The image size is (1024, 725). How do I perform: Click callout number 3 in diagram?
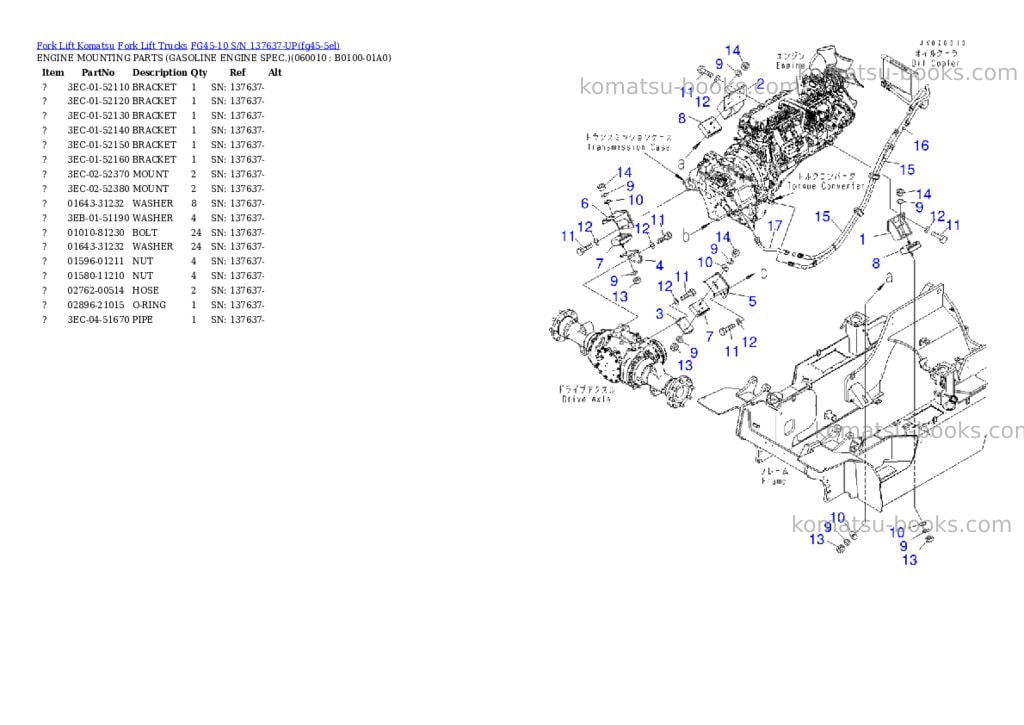click(x=660, y=314)
